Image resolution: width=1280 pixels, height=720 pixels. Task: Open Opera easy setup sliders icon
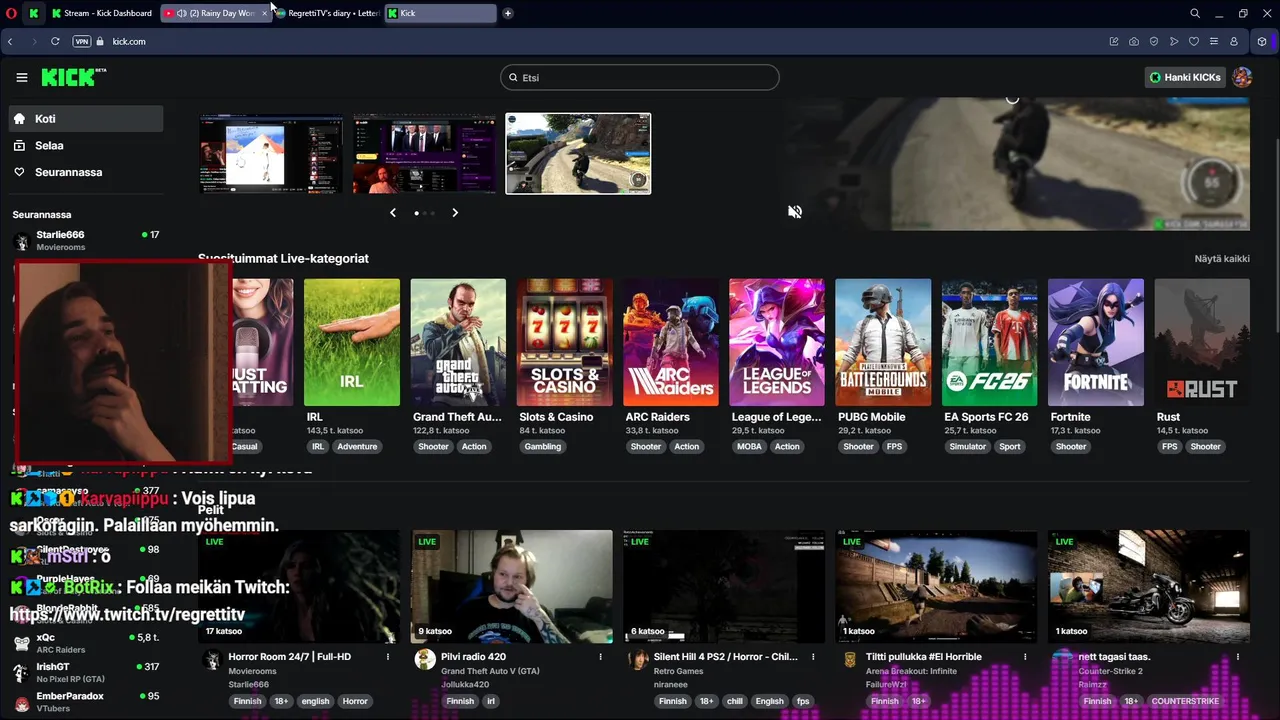[1214, 41]
